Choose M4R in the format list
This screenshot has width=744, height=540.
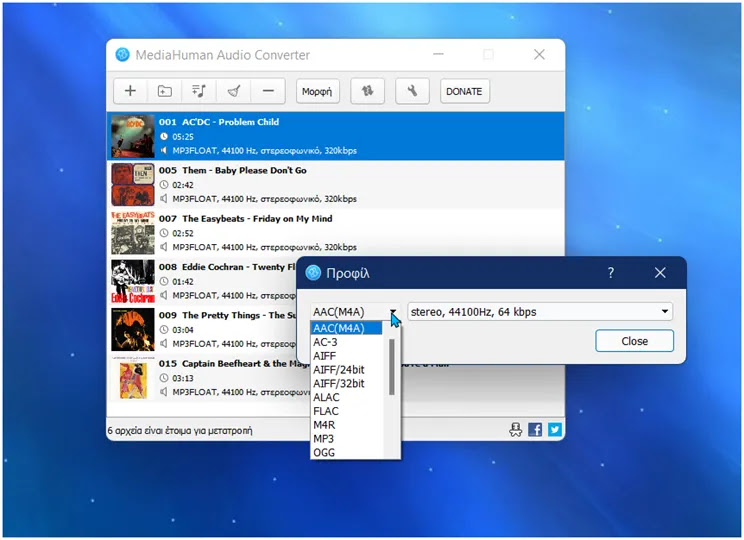point(346,425)
